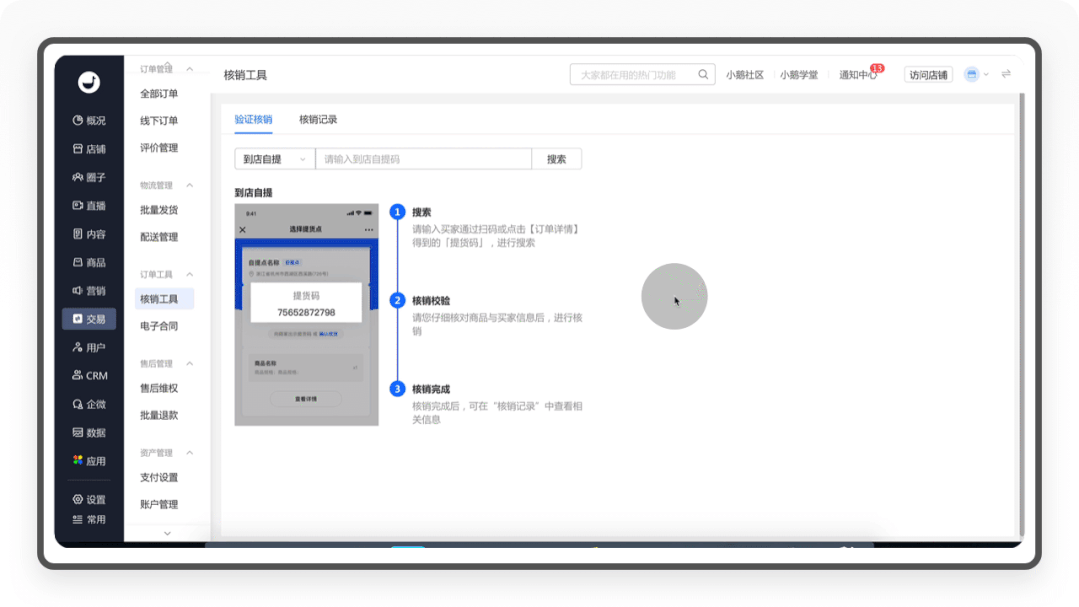Open 概况 overview in sidebar

89,120
